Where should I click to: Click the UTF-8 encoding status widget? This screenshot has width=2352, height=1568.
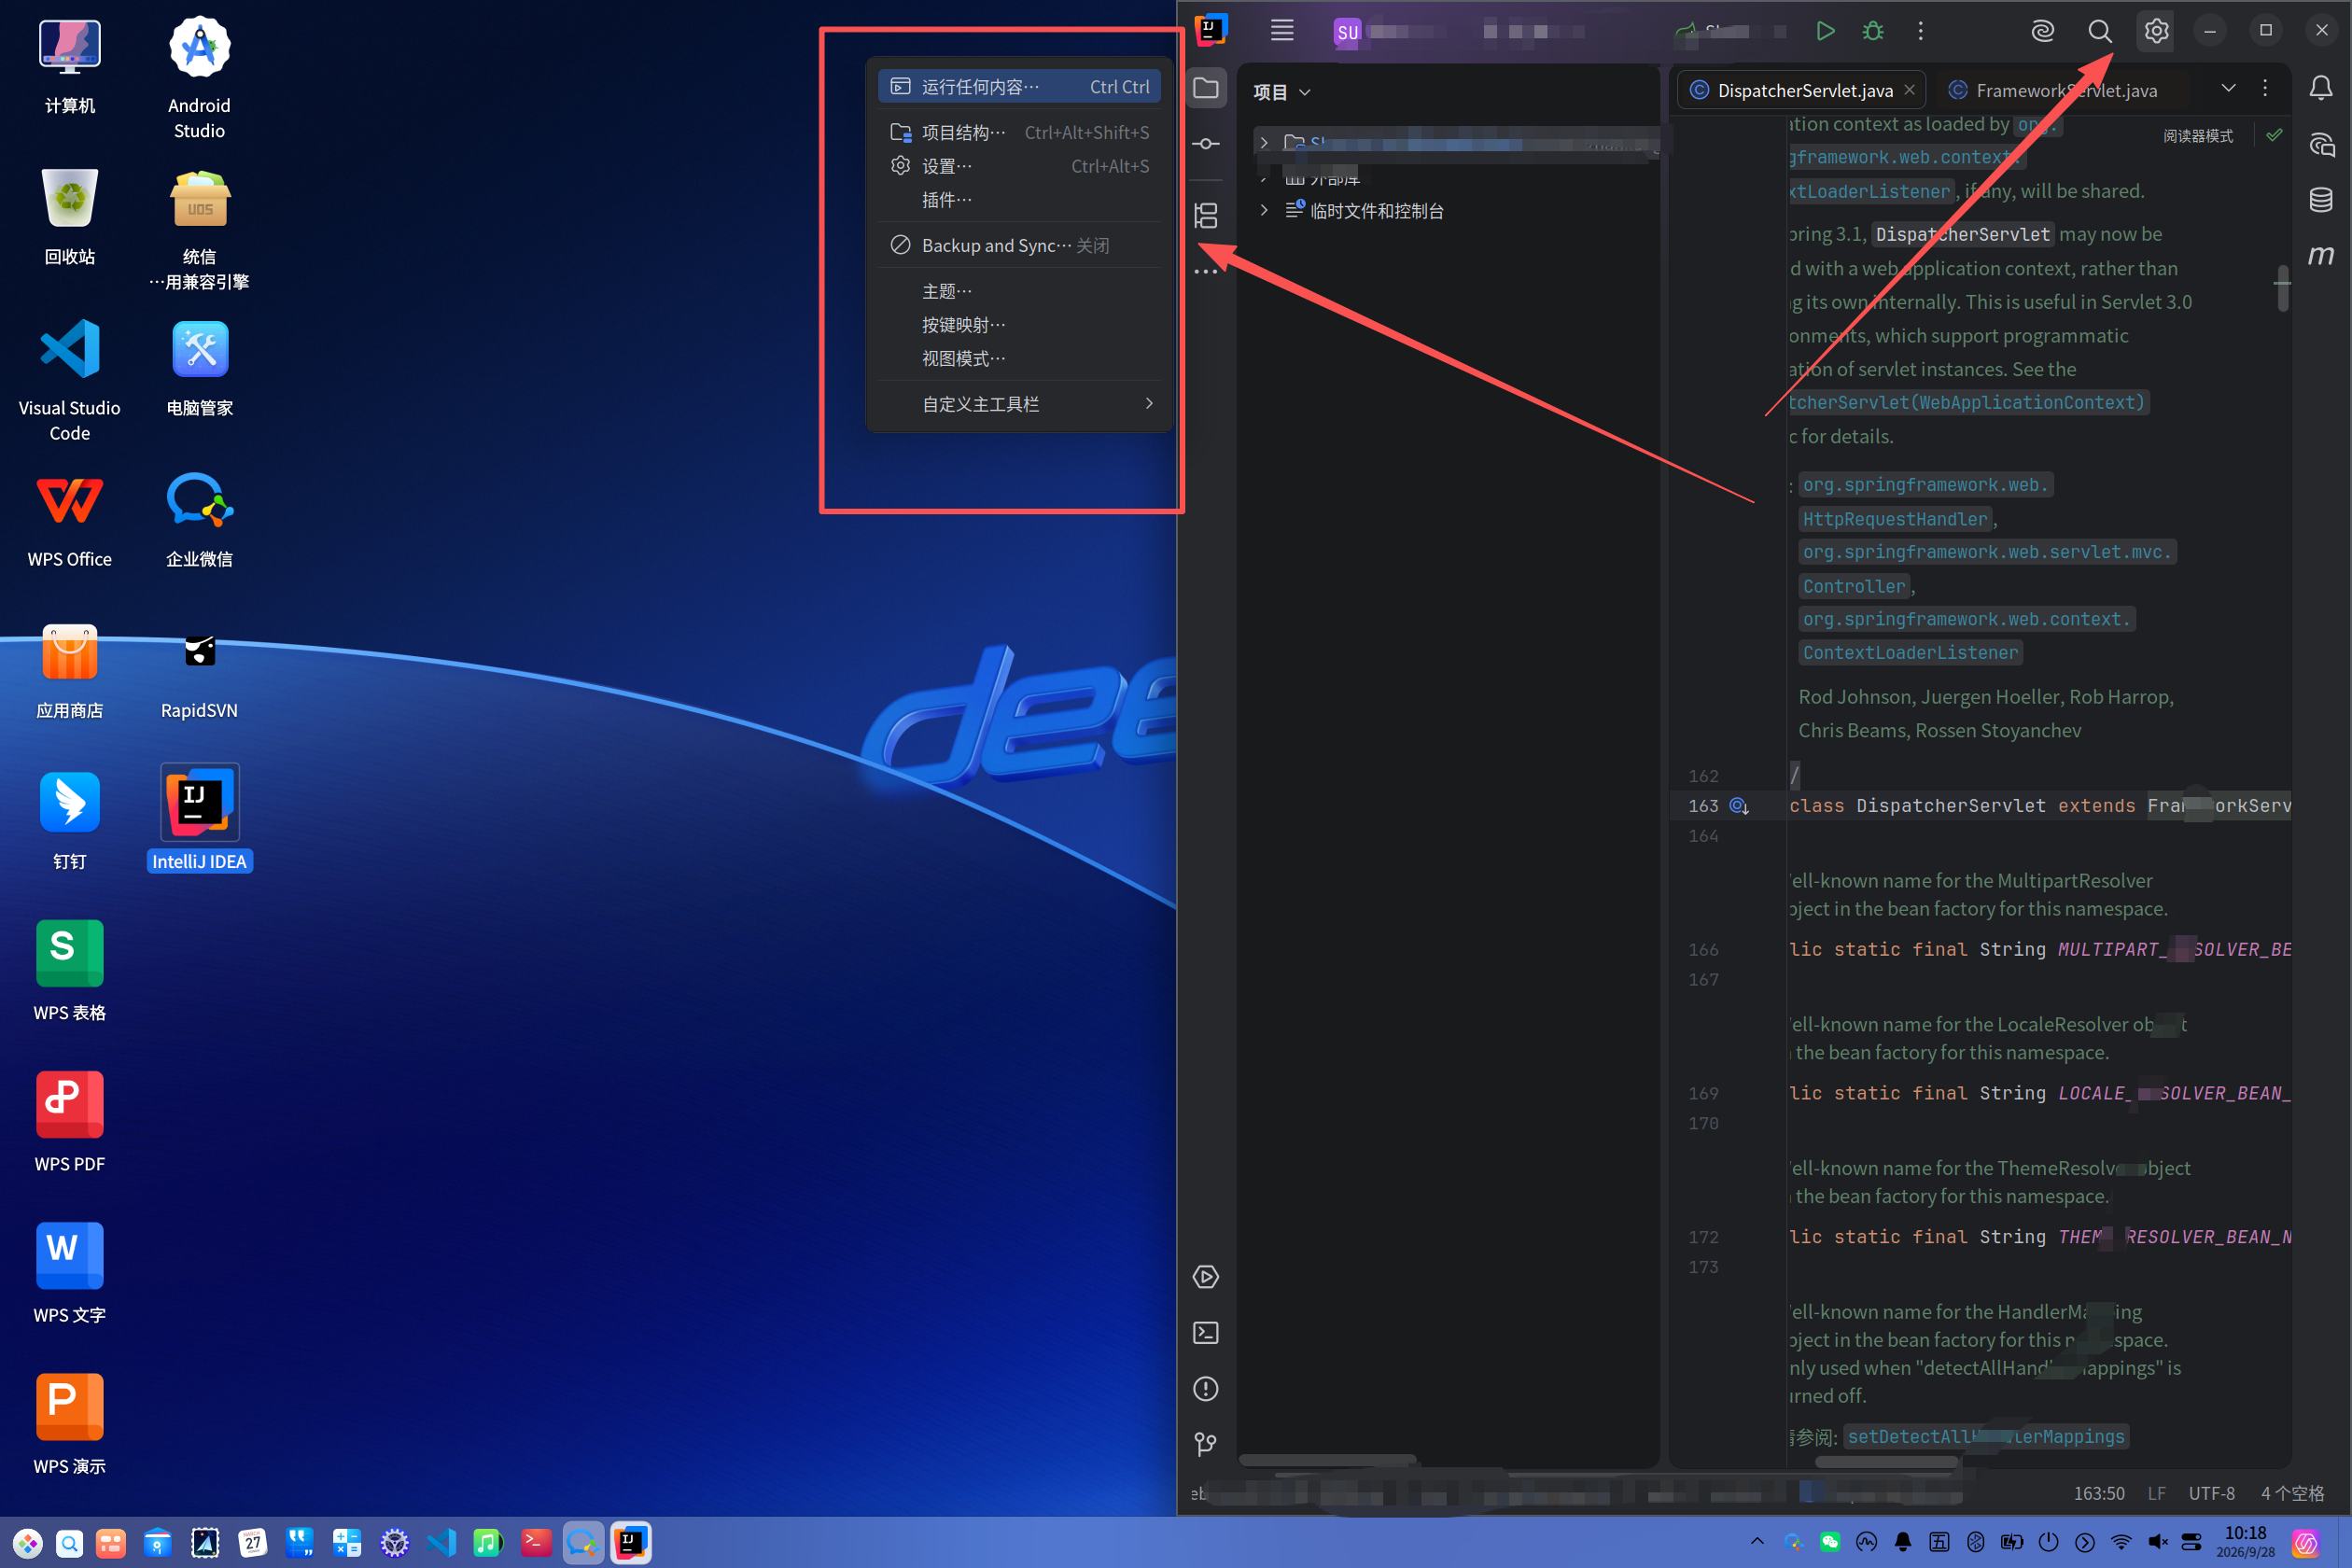click(x=2211, y=1493)
